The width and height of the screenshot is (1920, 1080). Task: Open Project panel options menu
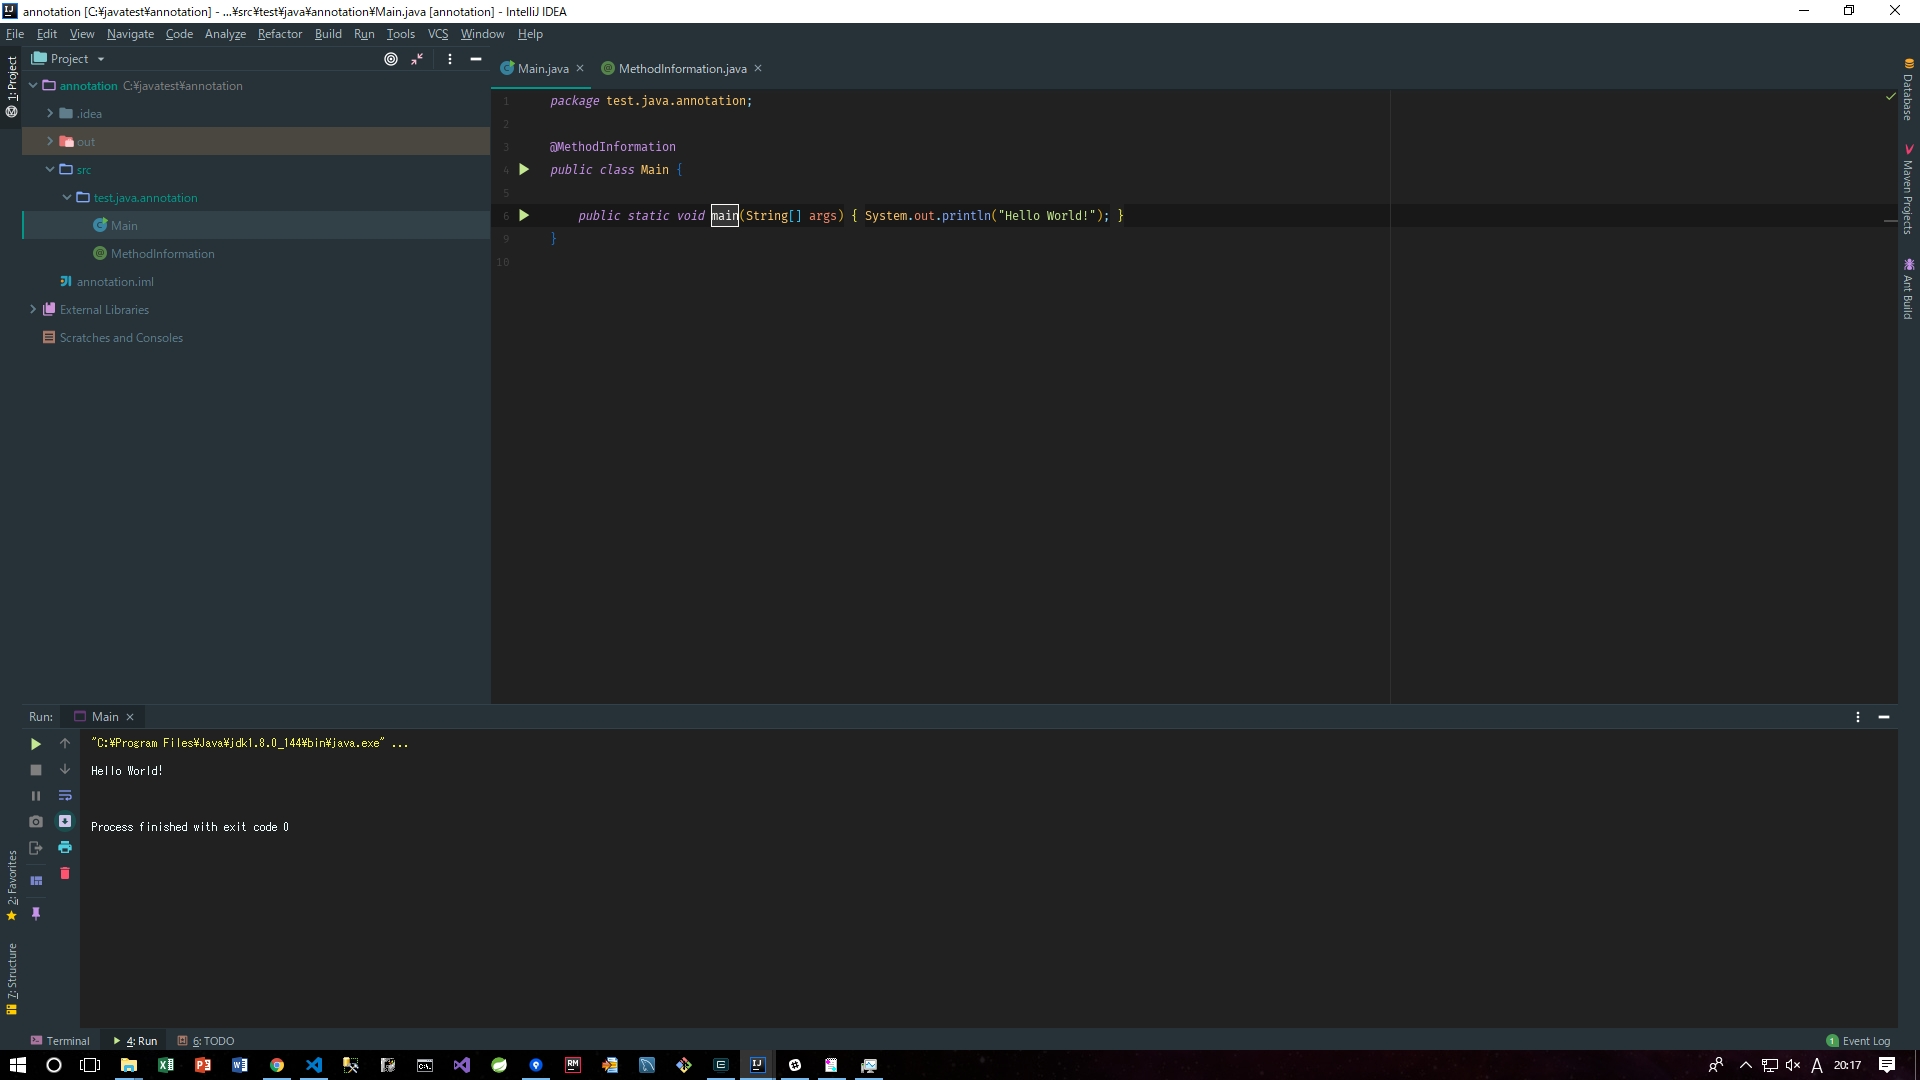point(450,59)
